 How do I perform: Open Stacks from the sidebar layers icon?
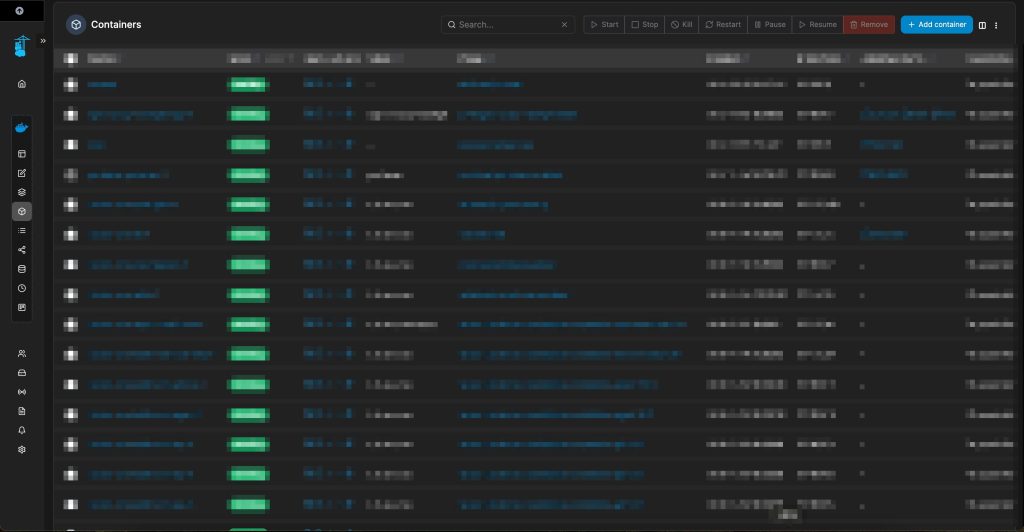[x=22, y=192]
